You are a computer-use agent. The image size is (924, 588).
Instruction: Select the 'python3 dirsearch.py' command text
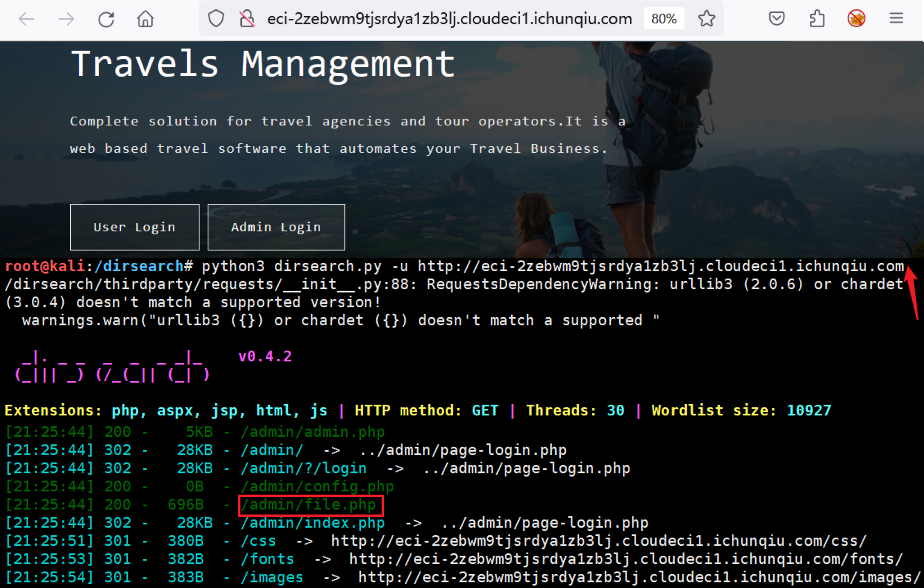(x=292, y=266)
